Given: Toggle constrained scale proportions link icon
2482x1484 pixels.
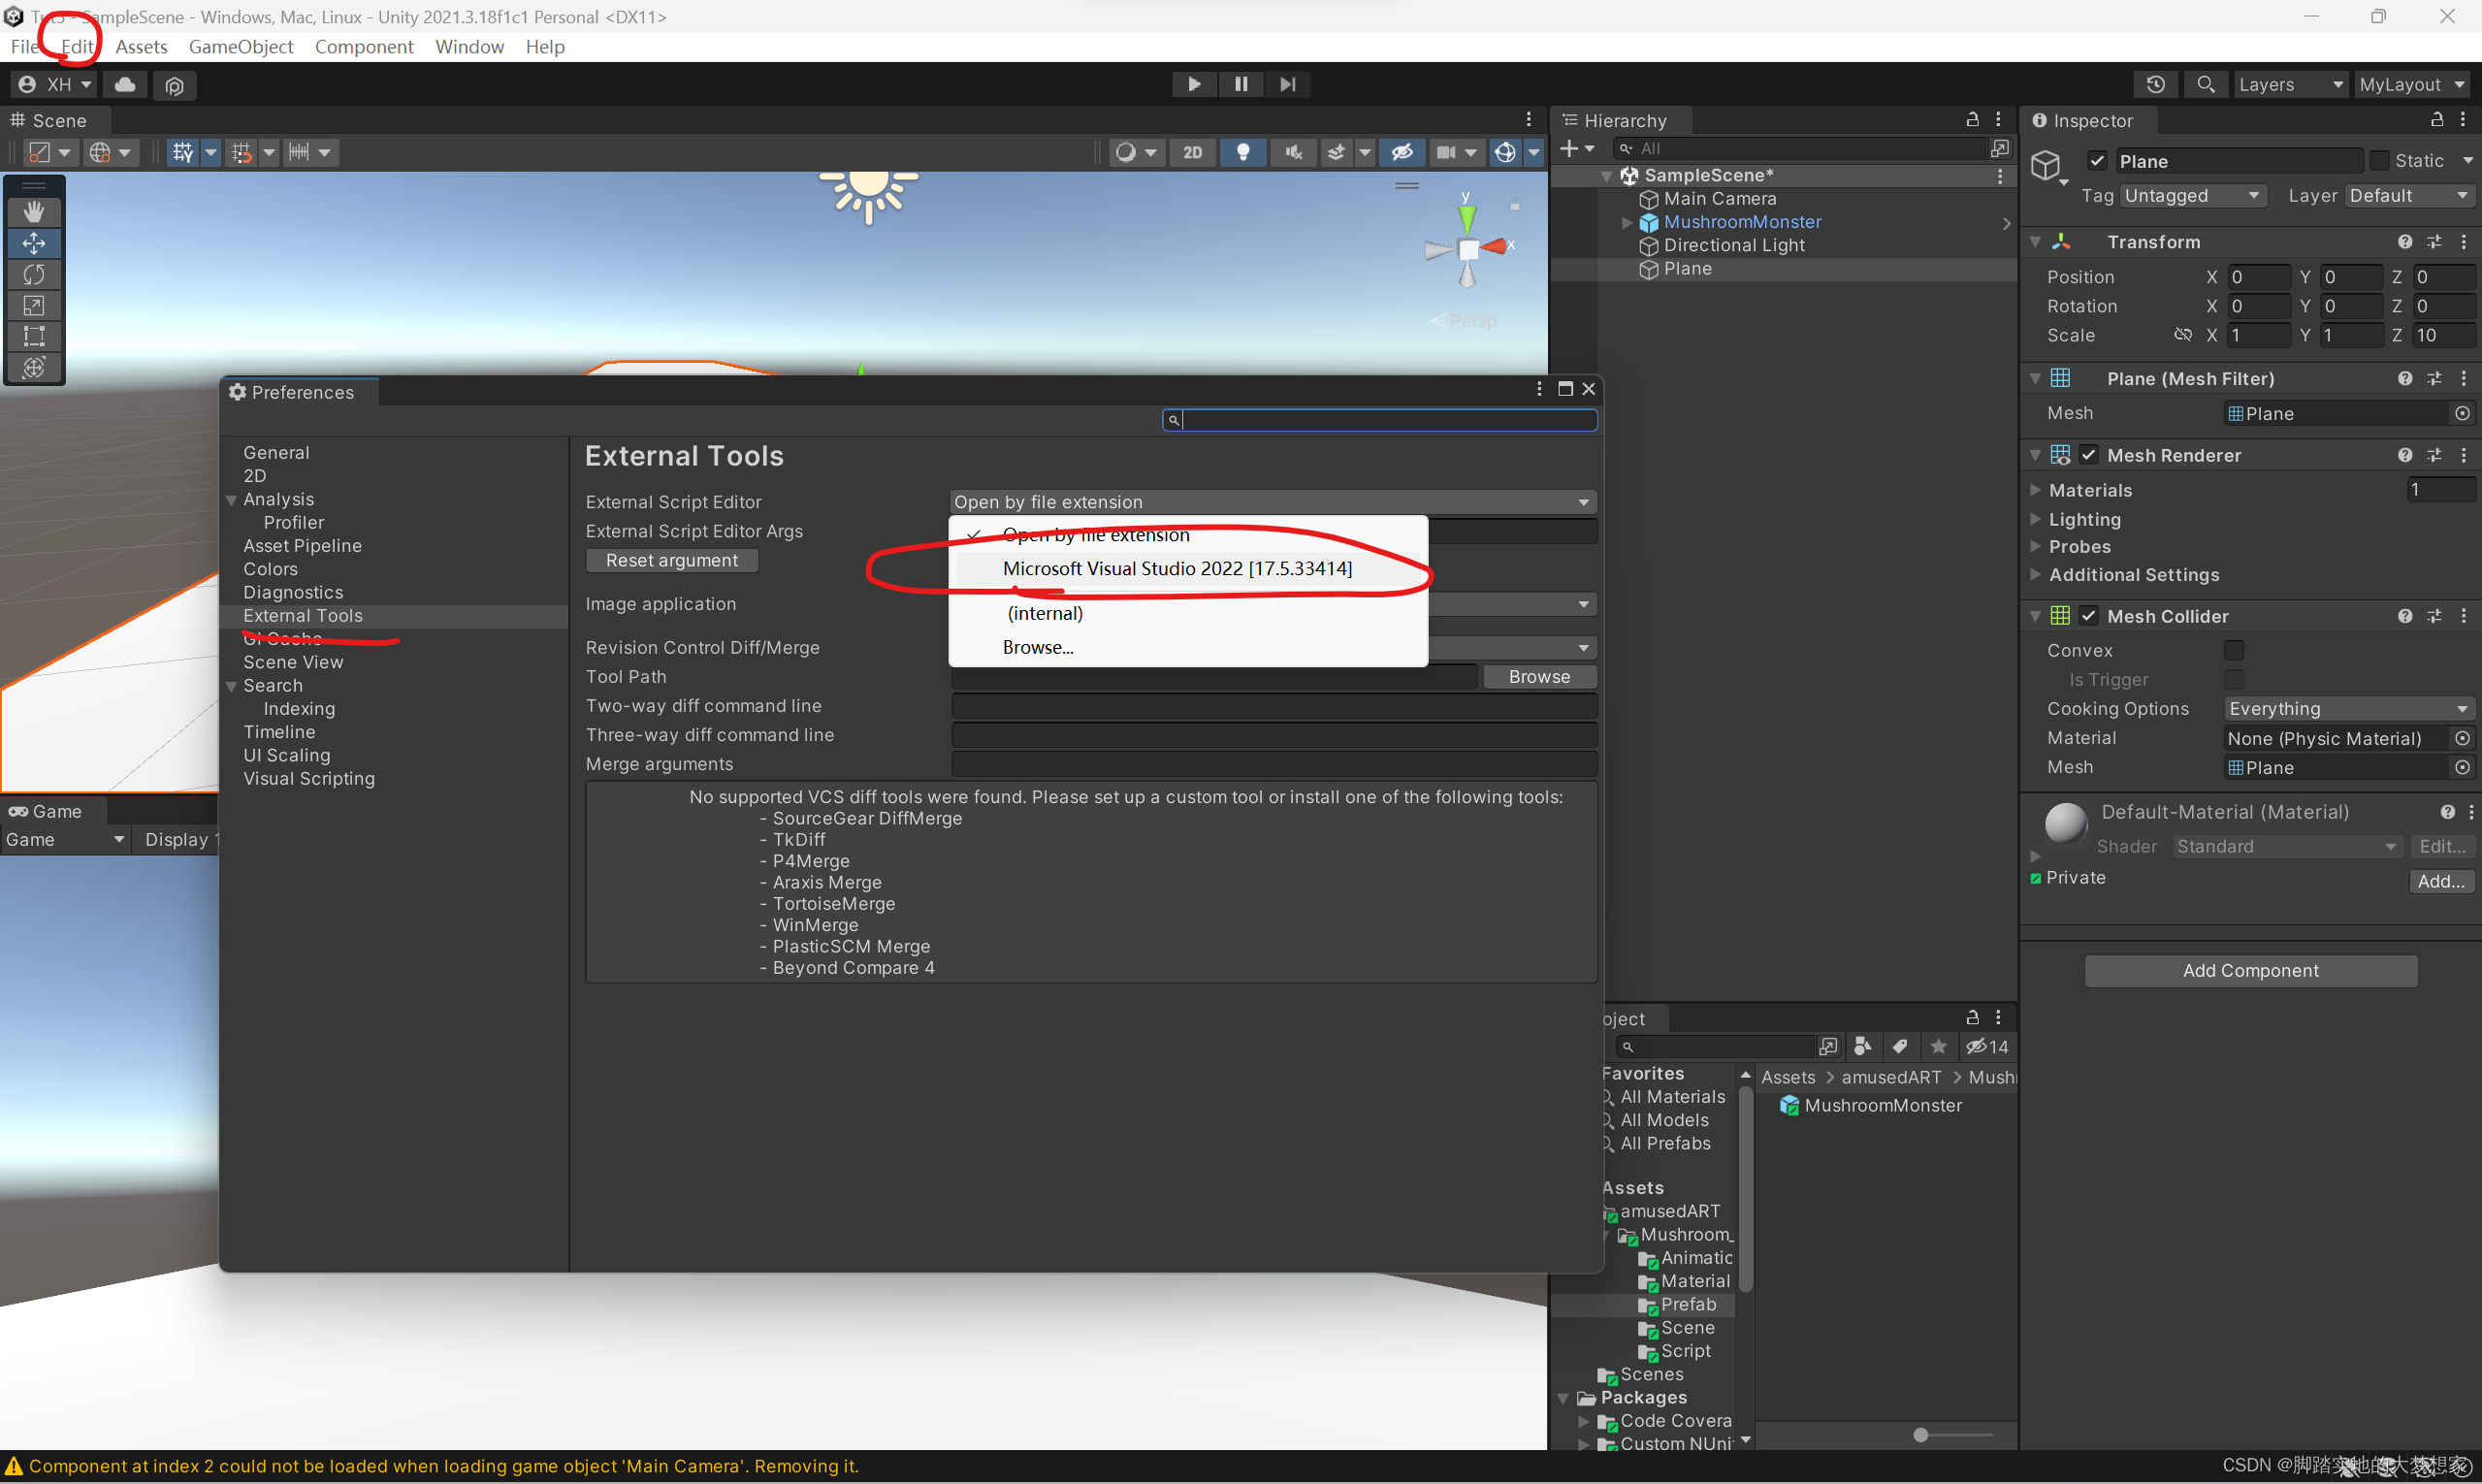Looking at the screenshot, I should (2183, 335).
